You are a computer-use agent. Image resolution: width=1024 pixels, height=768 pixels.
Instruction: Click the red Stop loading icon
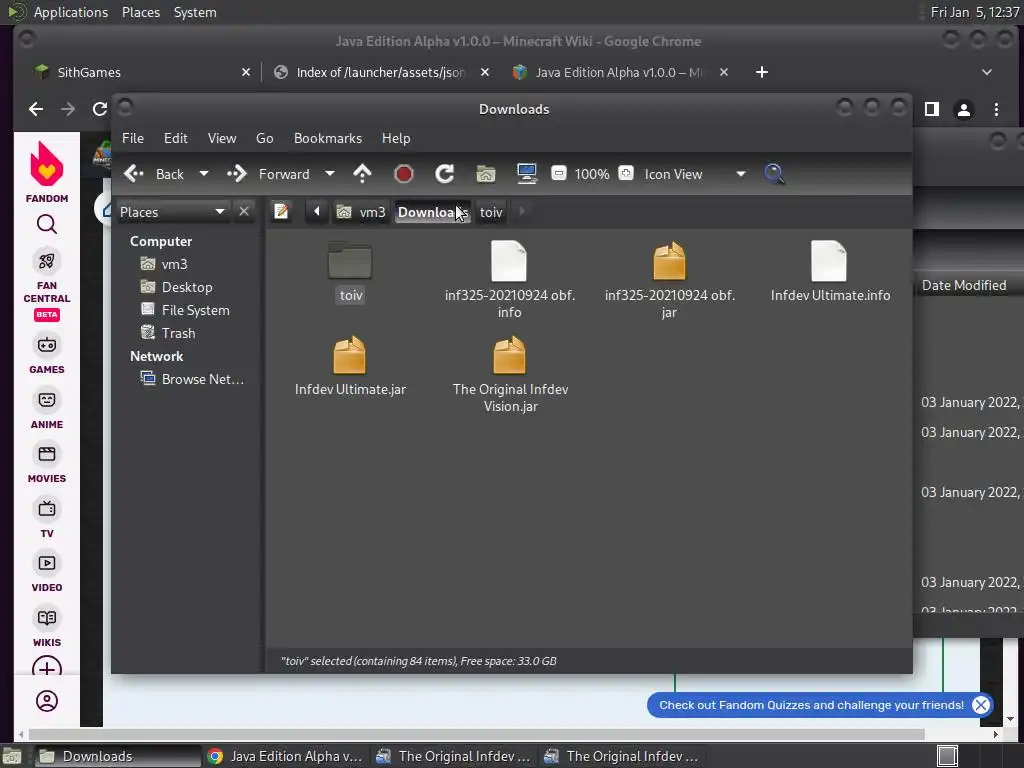[x=404, y=174]
